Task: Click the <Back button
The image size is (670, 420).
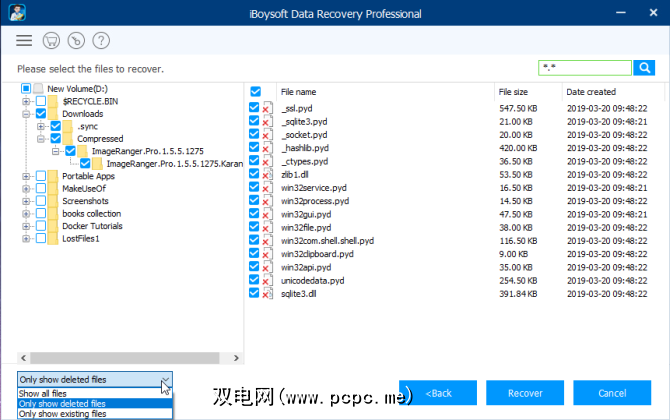Action: point(438,393)
